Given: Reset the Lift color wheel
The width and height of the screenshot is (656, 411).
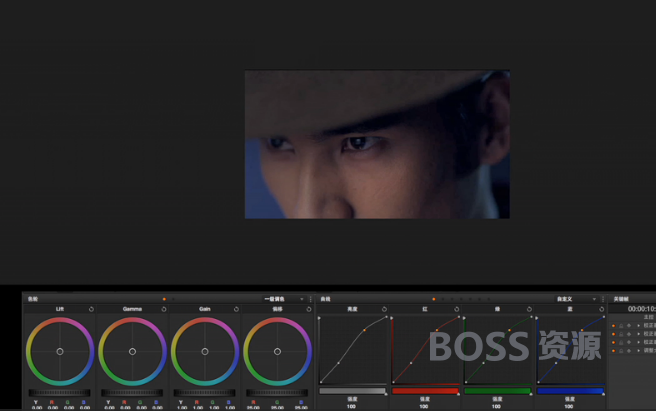Looking at the screenshot, I should tap(91, 309).
